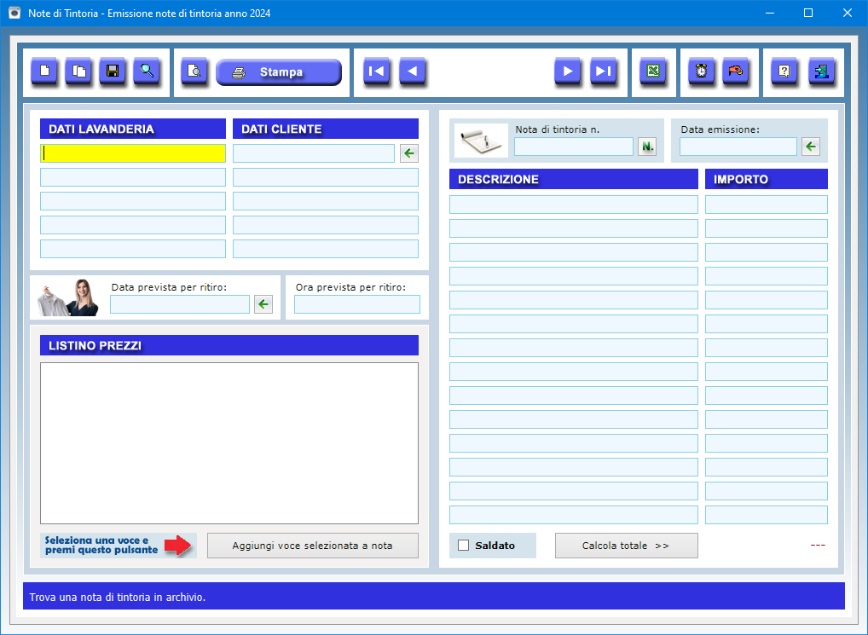This screenshot has height=635, width=868.
Task: Open help with question mark icon
Action: click(784, 71)
